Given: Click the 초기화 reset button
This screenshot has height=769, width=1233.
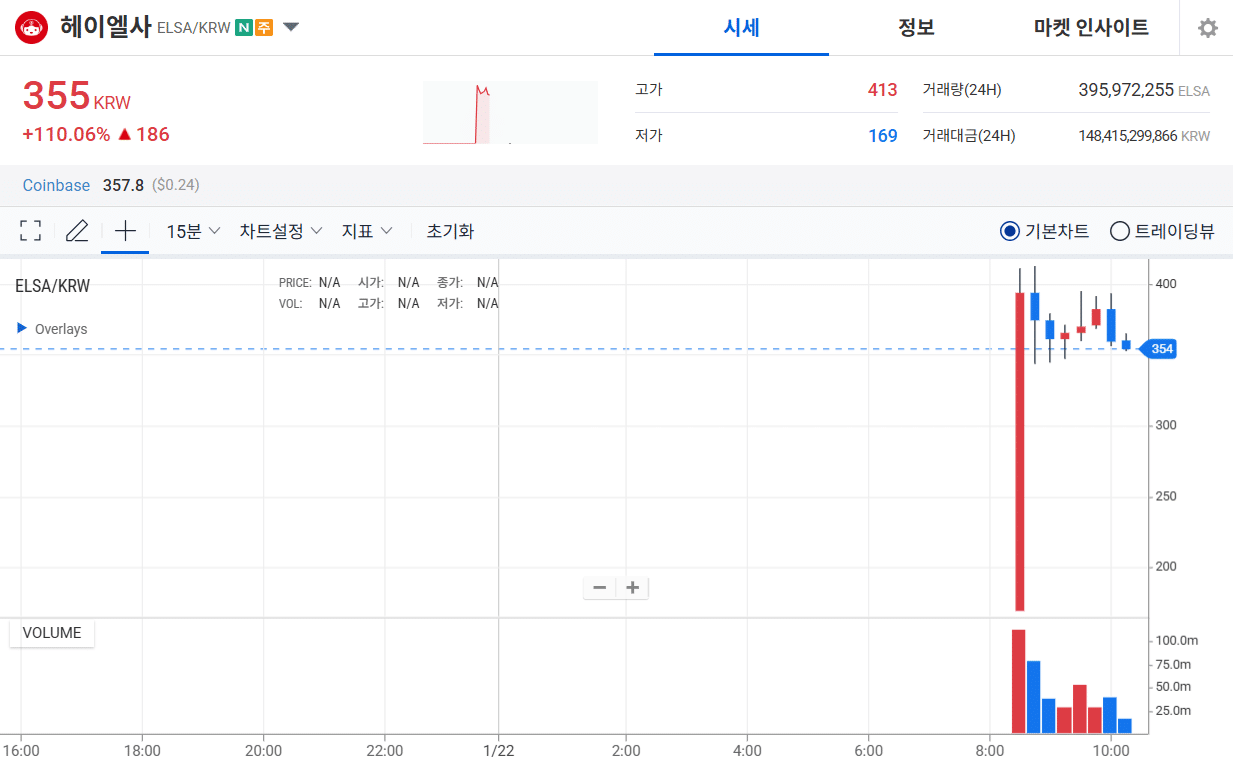Looking at the screenshot, I should tap(450, 231).
